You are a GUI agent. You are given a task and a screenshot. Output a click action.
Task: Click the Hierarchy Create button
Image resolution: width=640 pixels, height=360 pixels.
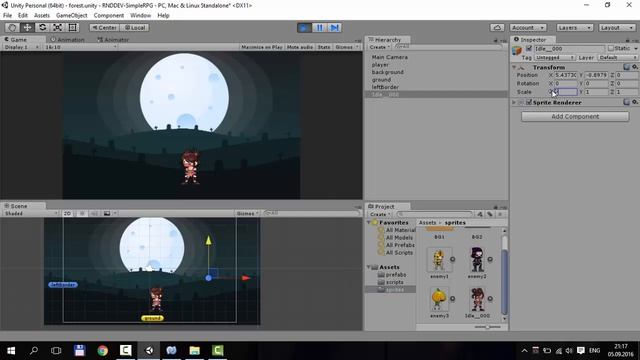tap(379, 47)
